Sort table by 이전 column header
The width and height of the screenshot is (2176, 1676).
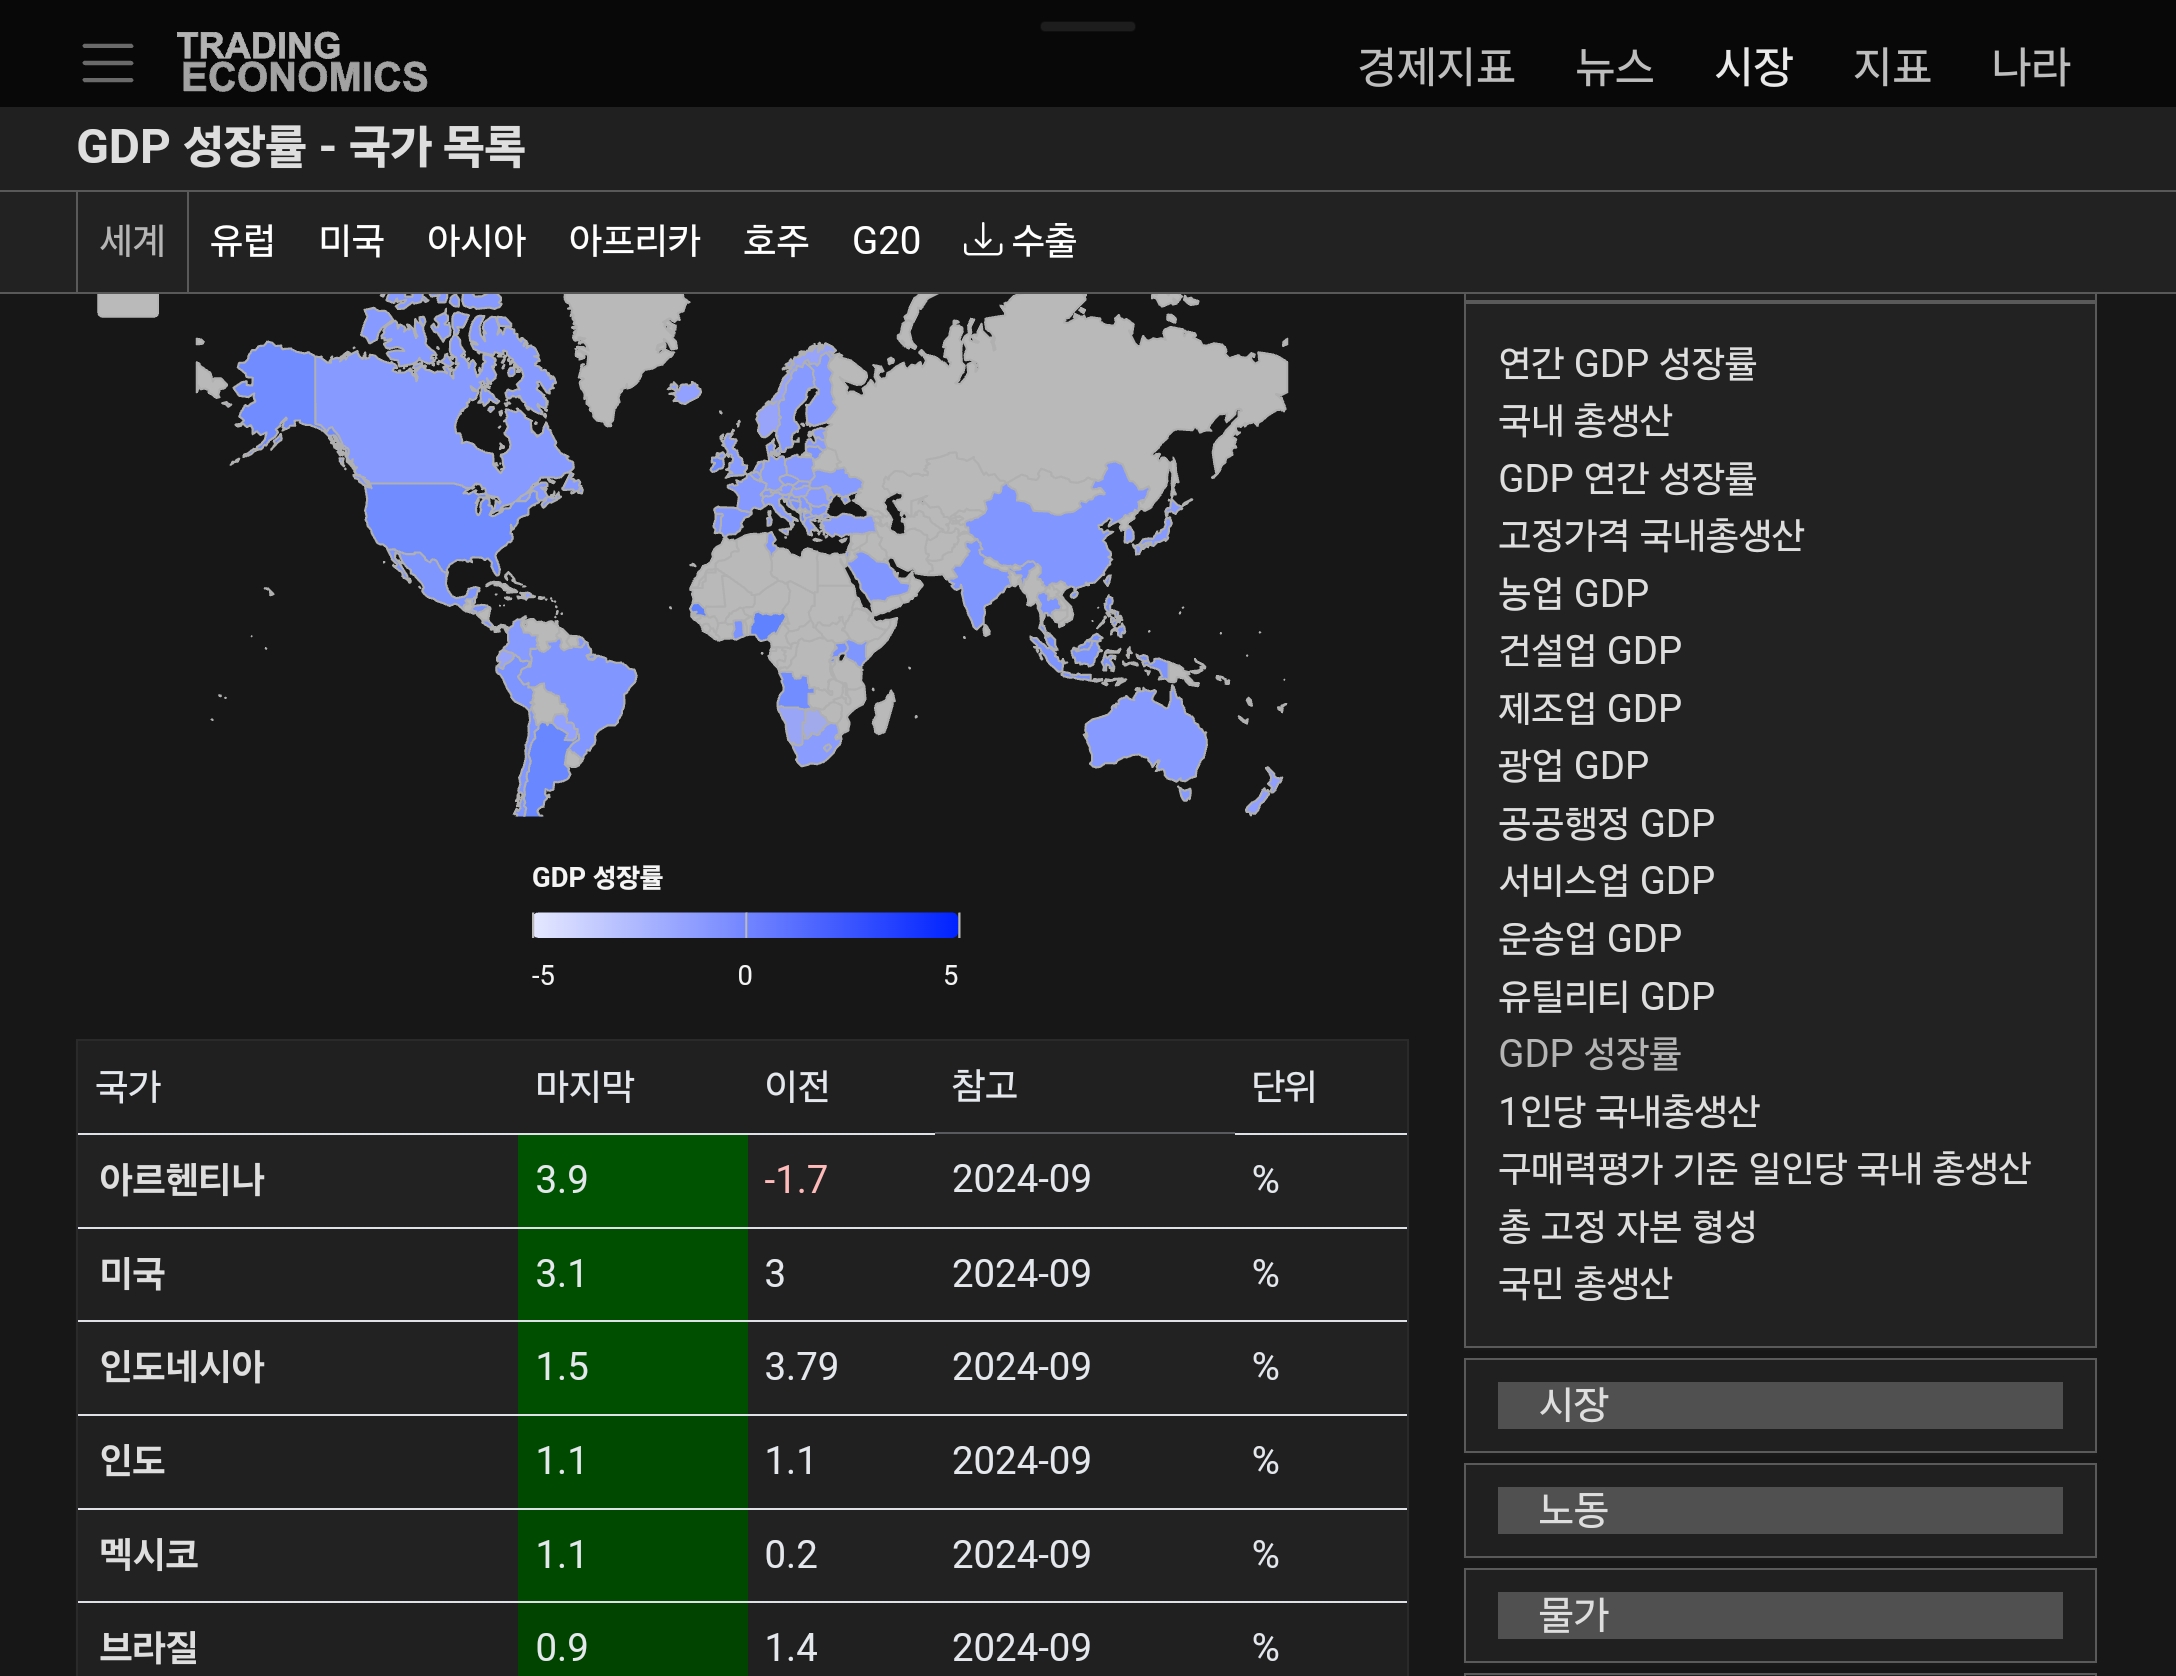coord(797,1086)
